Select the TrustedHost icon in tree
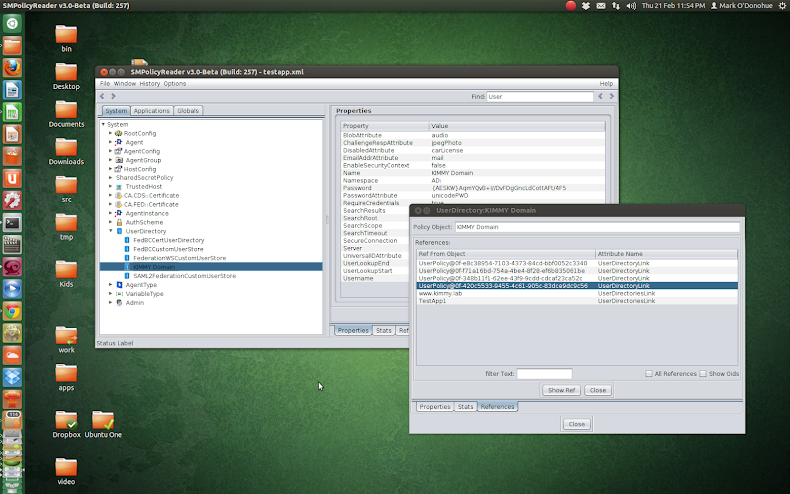Image resolution: width=790 pixels, height=494 pixels. click(x=119, y=186)
